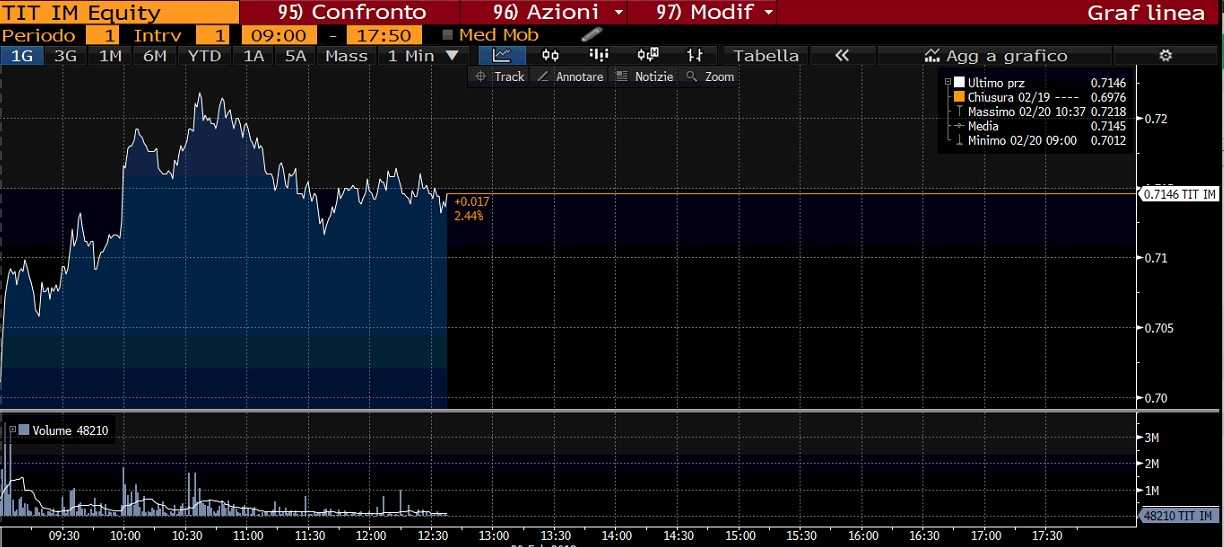The image size is (1224, 547).
Task: Click the white Ultimo prz color swatch
Action: [x=959, y=82]
